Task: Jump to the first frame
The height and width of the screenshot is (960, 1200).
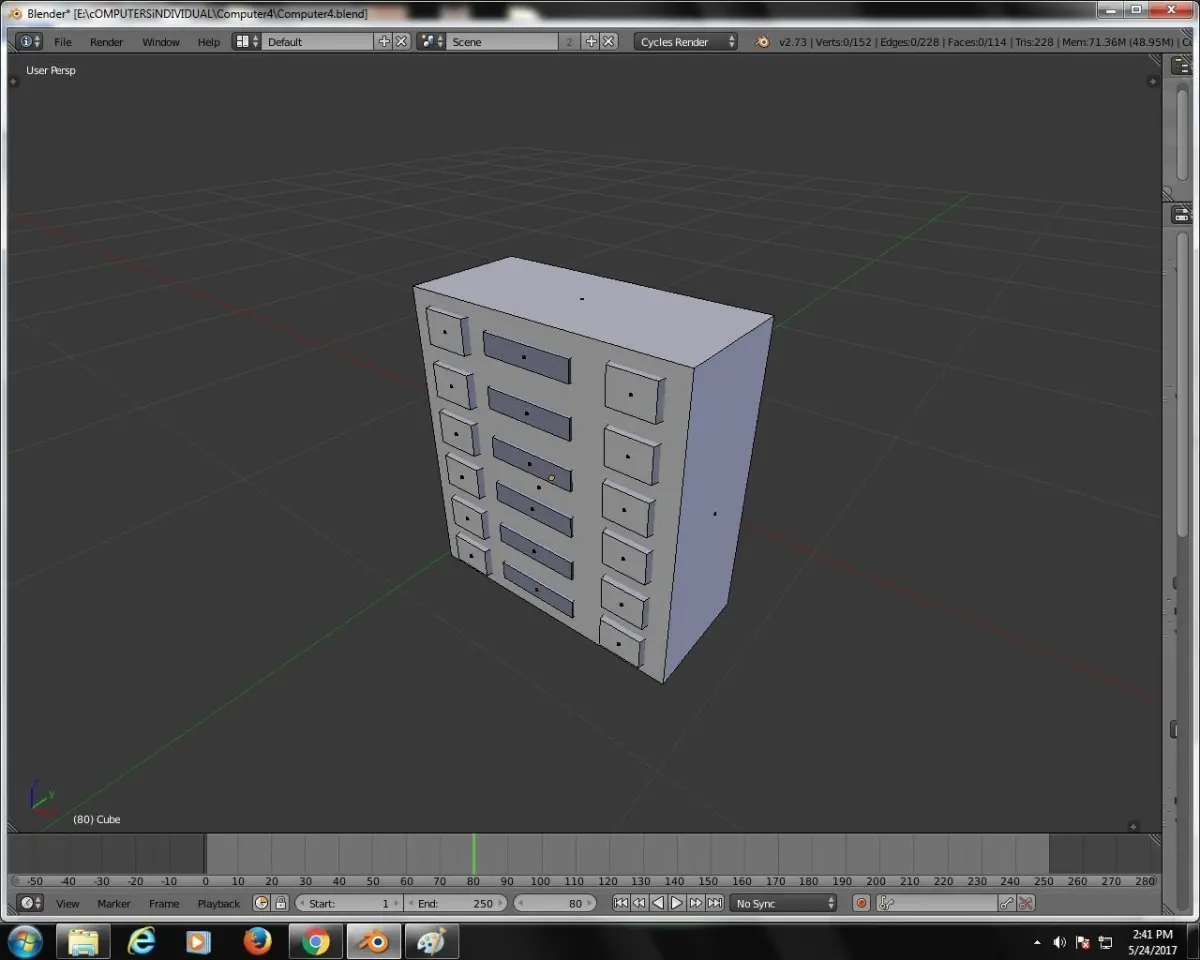Action: [x=620, y=903]
